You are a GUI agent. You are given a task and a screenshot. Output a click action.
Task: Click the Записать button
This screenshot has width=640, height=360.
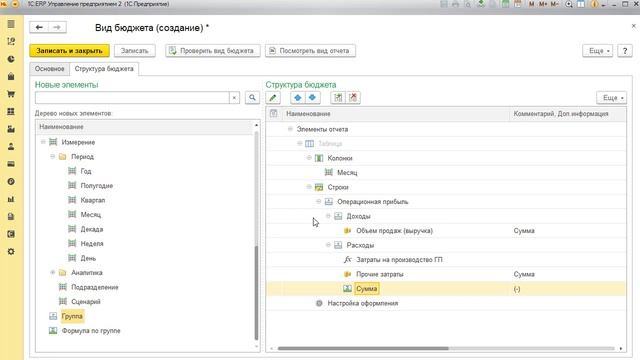pos(134,51)
